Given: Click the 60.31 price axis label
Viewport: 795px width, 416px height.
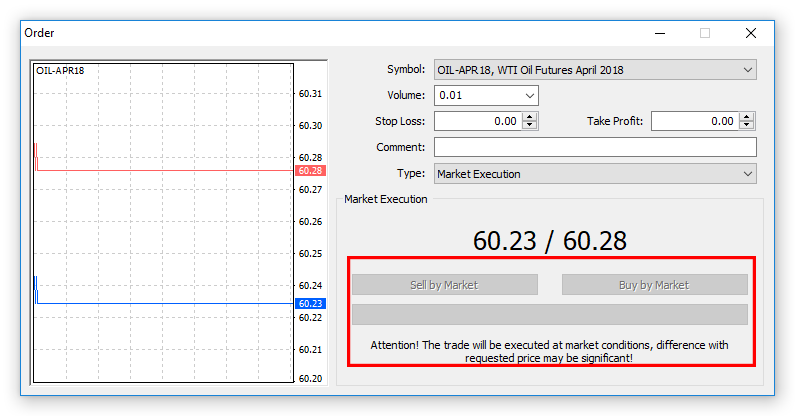Looking at the screenshot, I should pos(310,93).
